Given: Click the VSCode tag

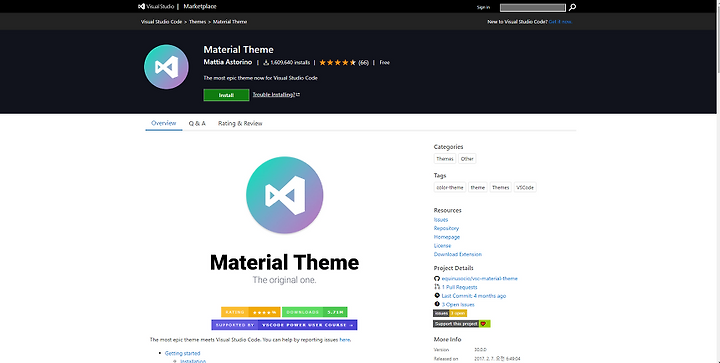Looking at the screenshot, I should coord(525,187).
